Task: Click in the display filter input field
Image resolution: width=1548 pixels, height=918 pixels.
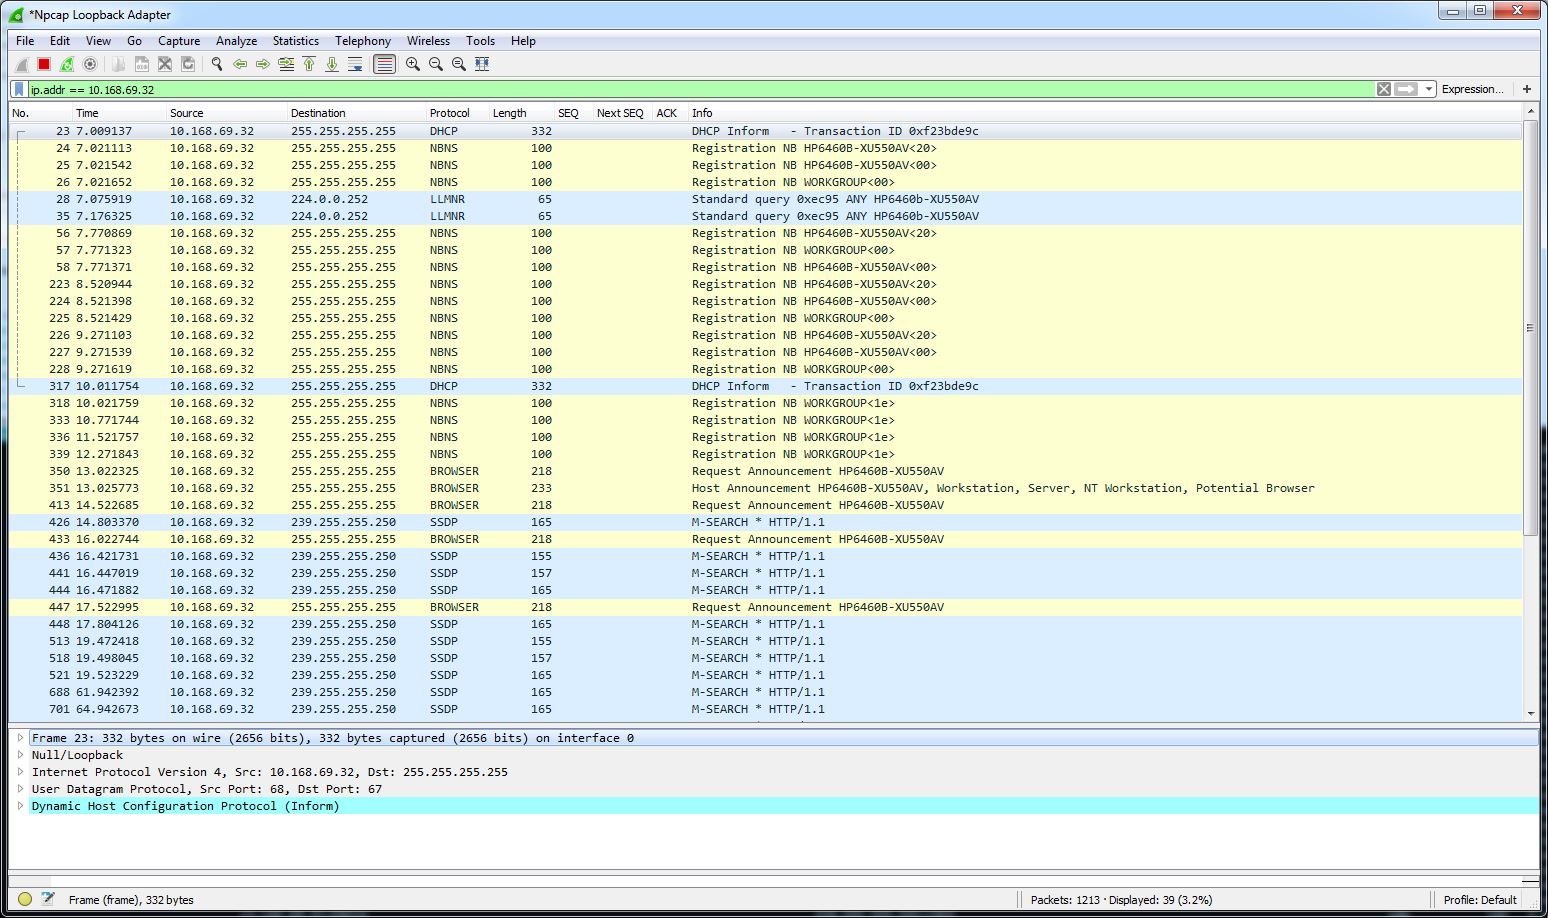Action: tap(700, 89)
